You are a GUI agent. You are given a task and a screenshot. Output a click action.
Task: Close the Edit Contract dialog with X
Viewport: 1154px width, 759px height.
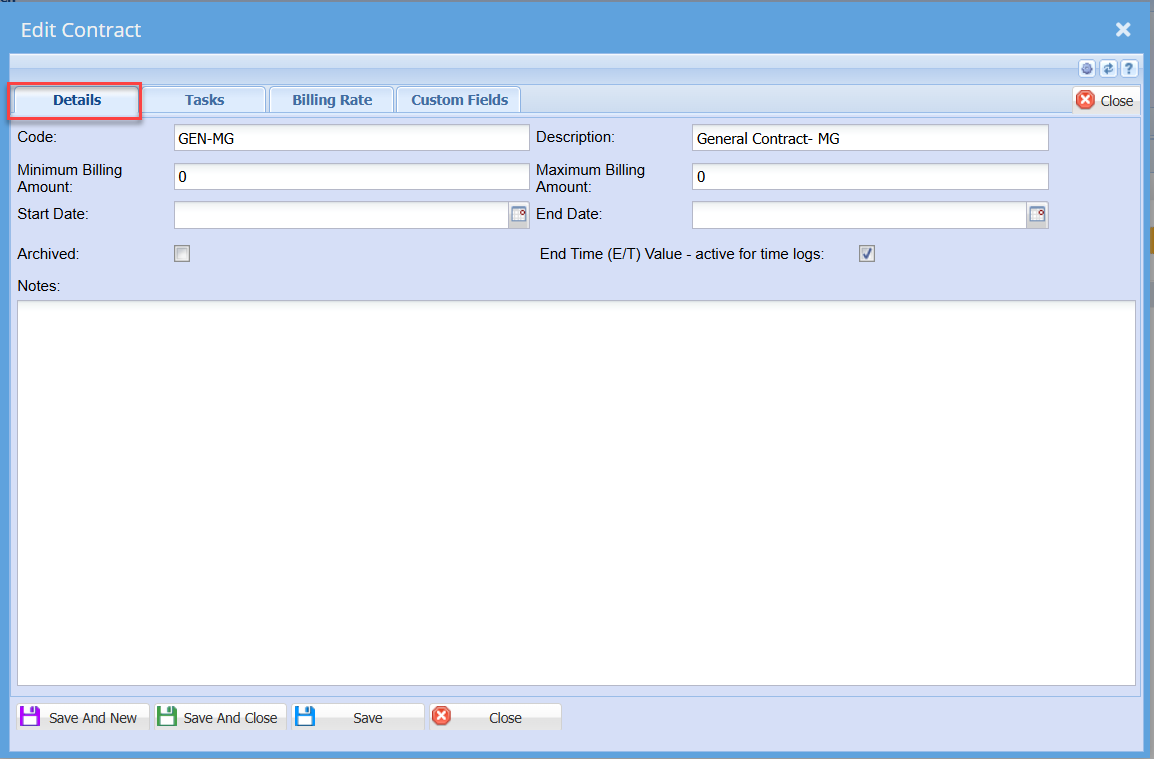pos(1123,29)
